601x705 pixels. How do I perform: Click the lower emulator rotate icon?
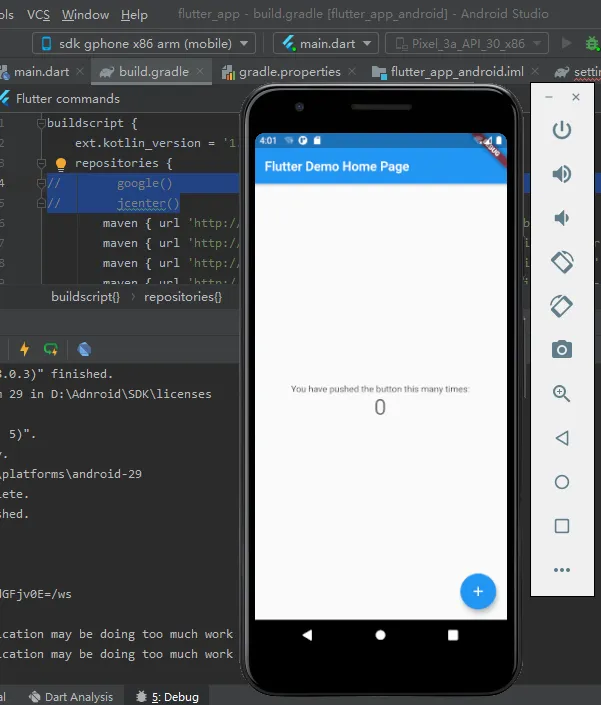(561, 306)
